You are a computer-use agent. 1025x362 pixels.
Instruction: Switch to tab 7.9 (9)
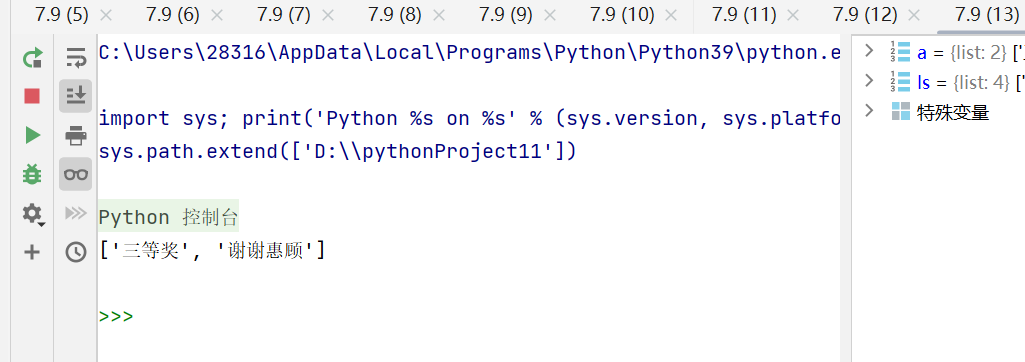(505, 14)
